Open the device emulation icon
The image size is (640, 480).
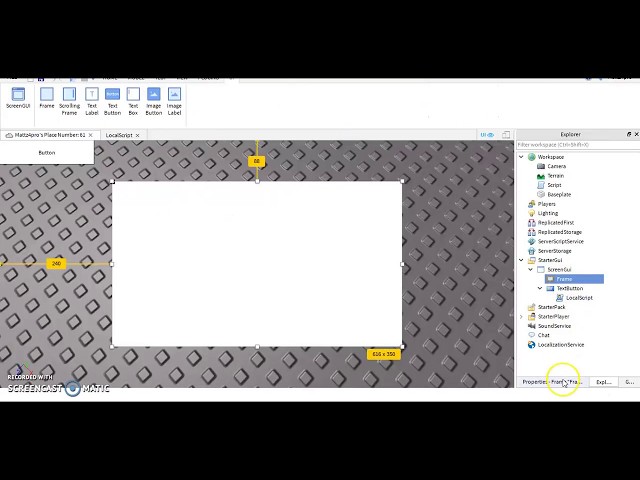coord(506,135)
